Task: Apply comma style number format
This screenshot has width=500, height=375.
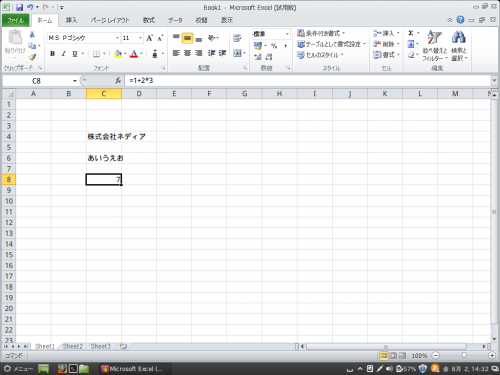Action: click(285, 46)
